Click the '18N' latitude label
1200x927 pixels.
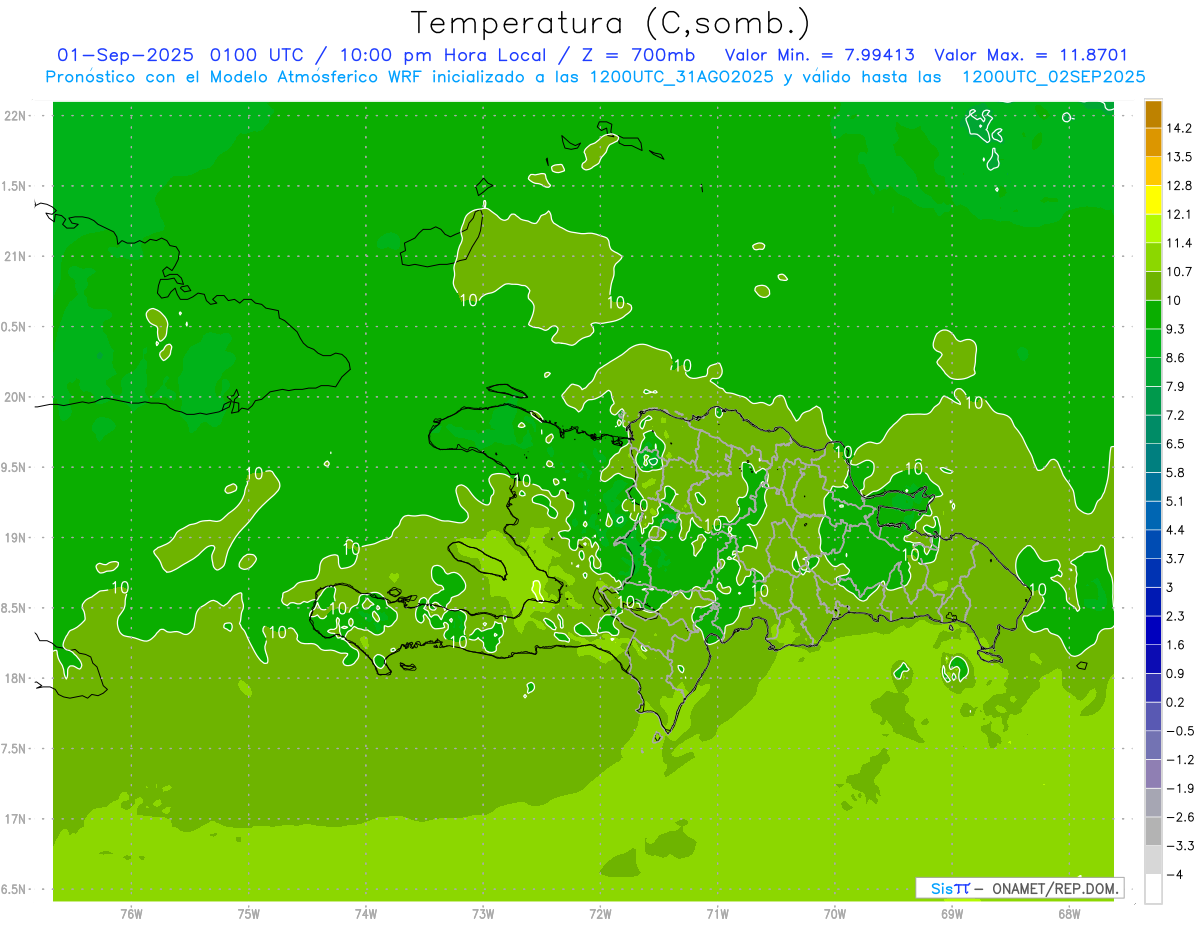15,679
